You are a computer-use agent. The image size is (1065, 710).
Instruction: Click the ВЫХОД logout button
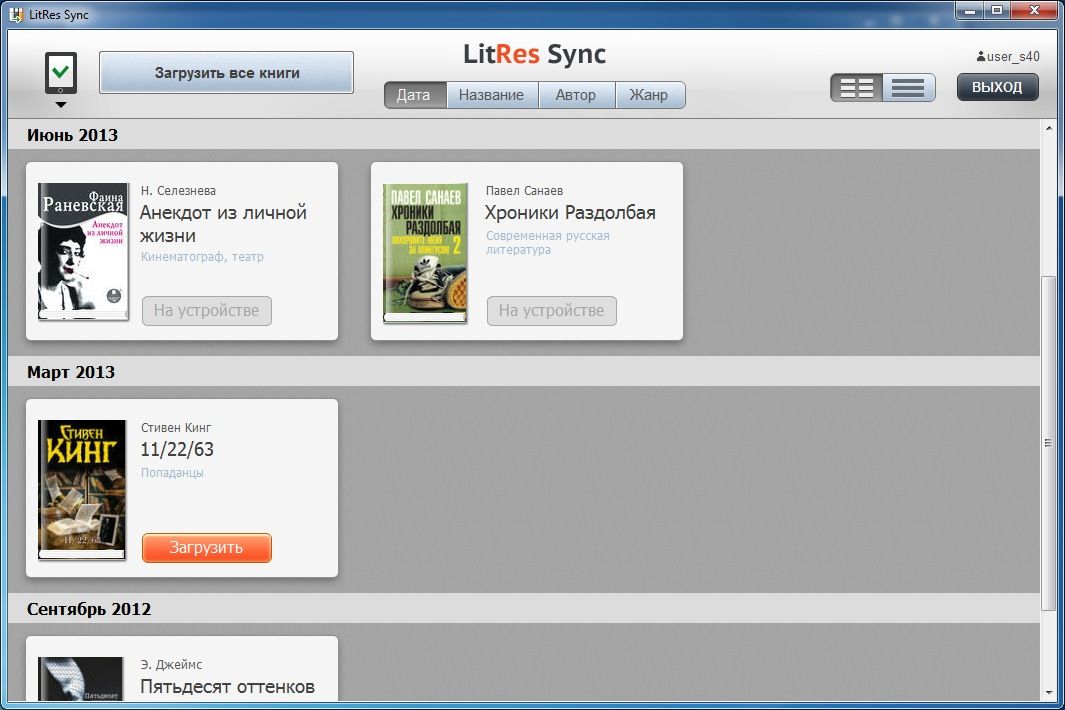click(997, 87)
